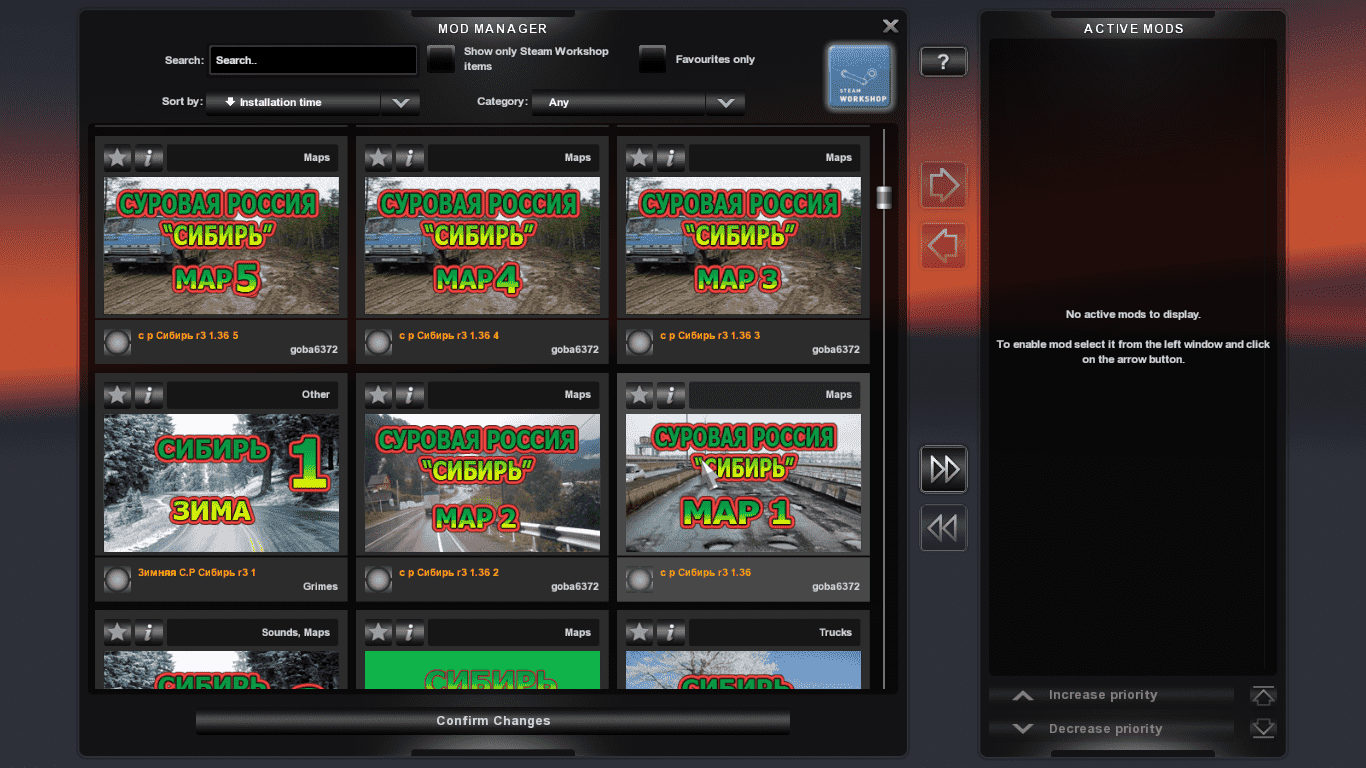Click Confirm Changes
Viewport: 1366px width, 768px height.
(x=493, y=721)
